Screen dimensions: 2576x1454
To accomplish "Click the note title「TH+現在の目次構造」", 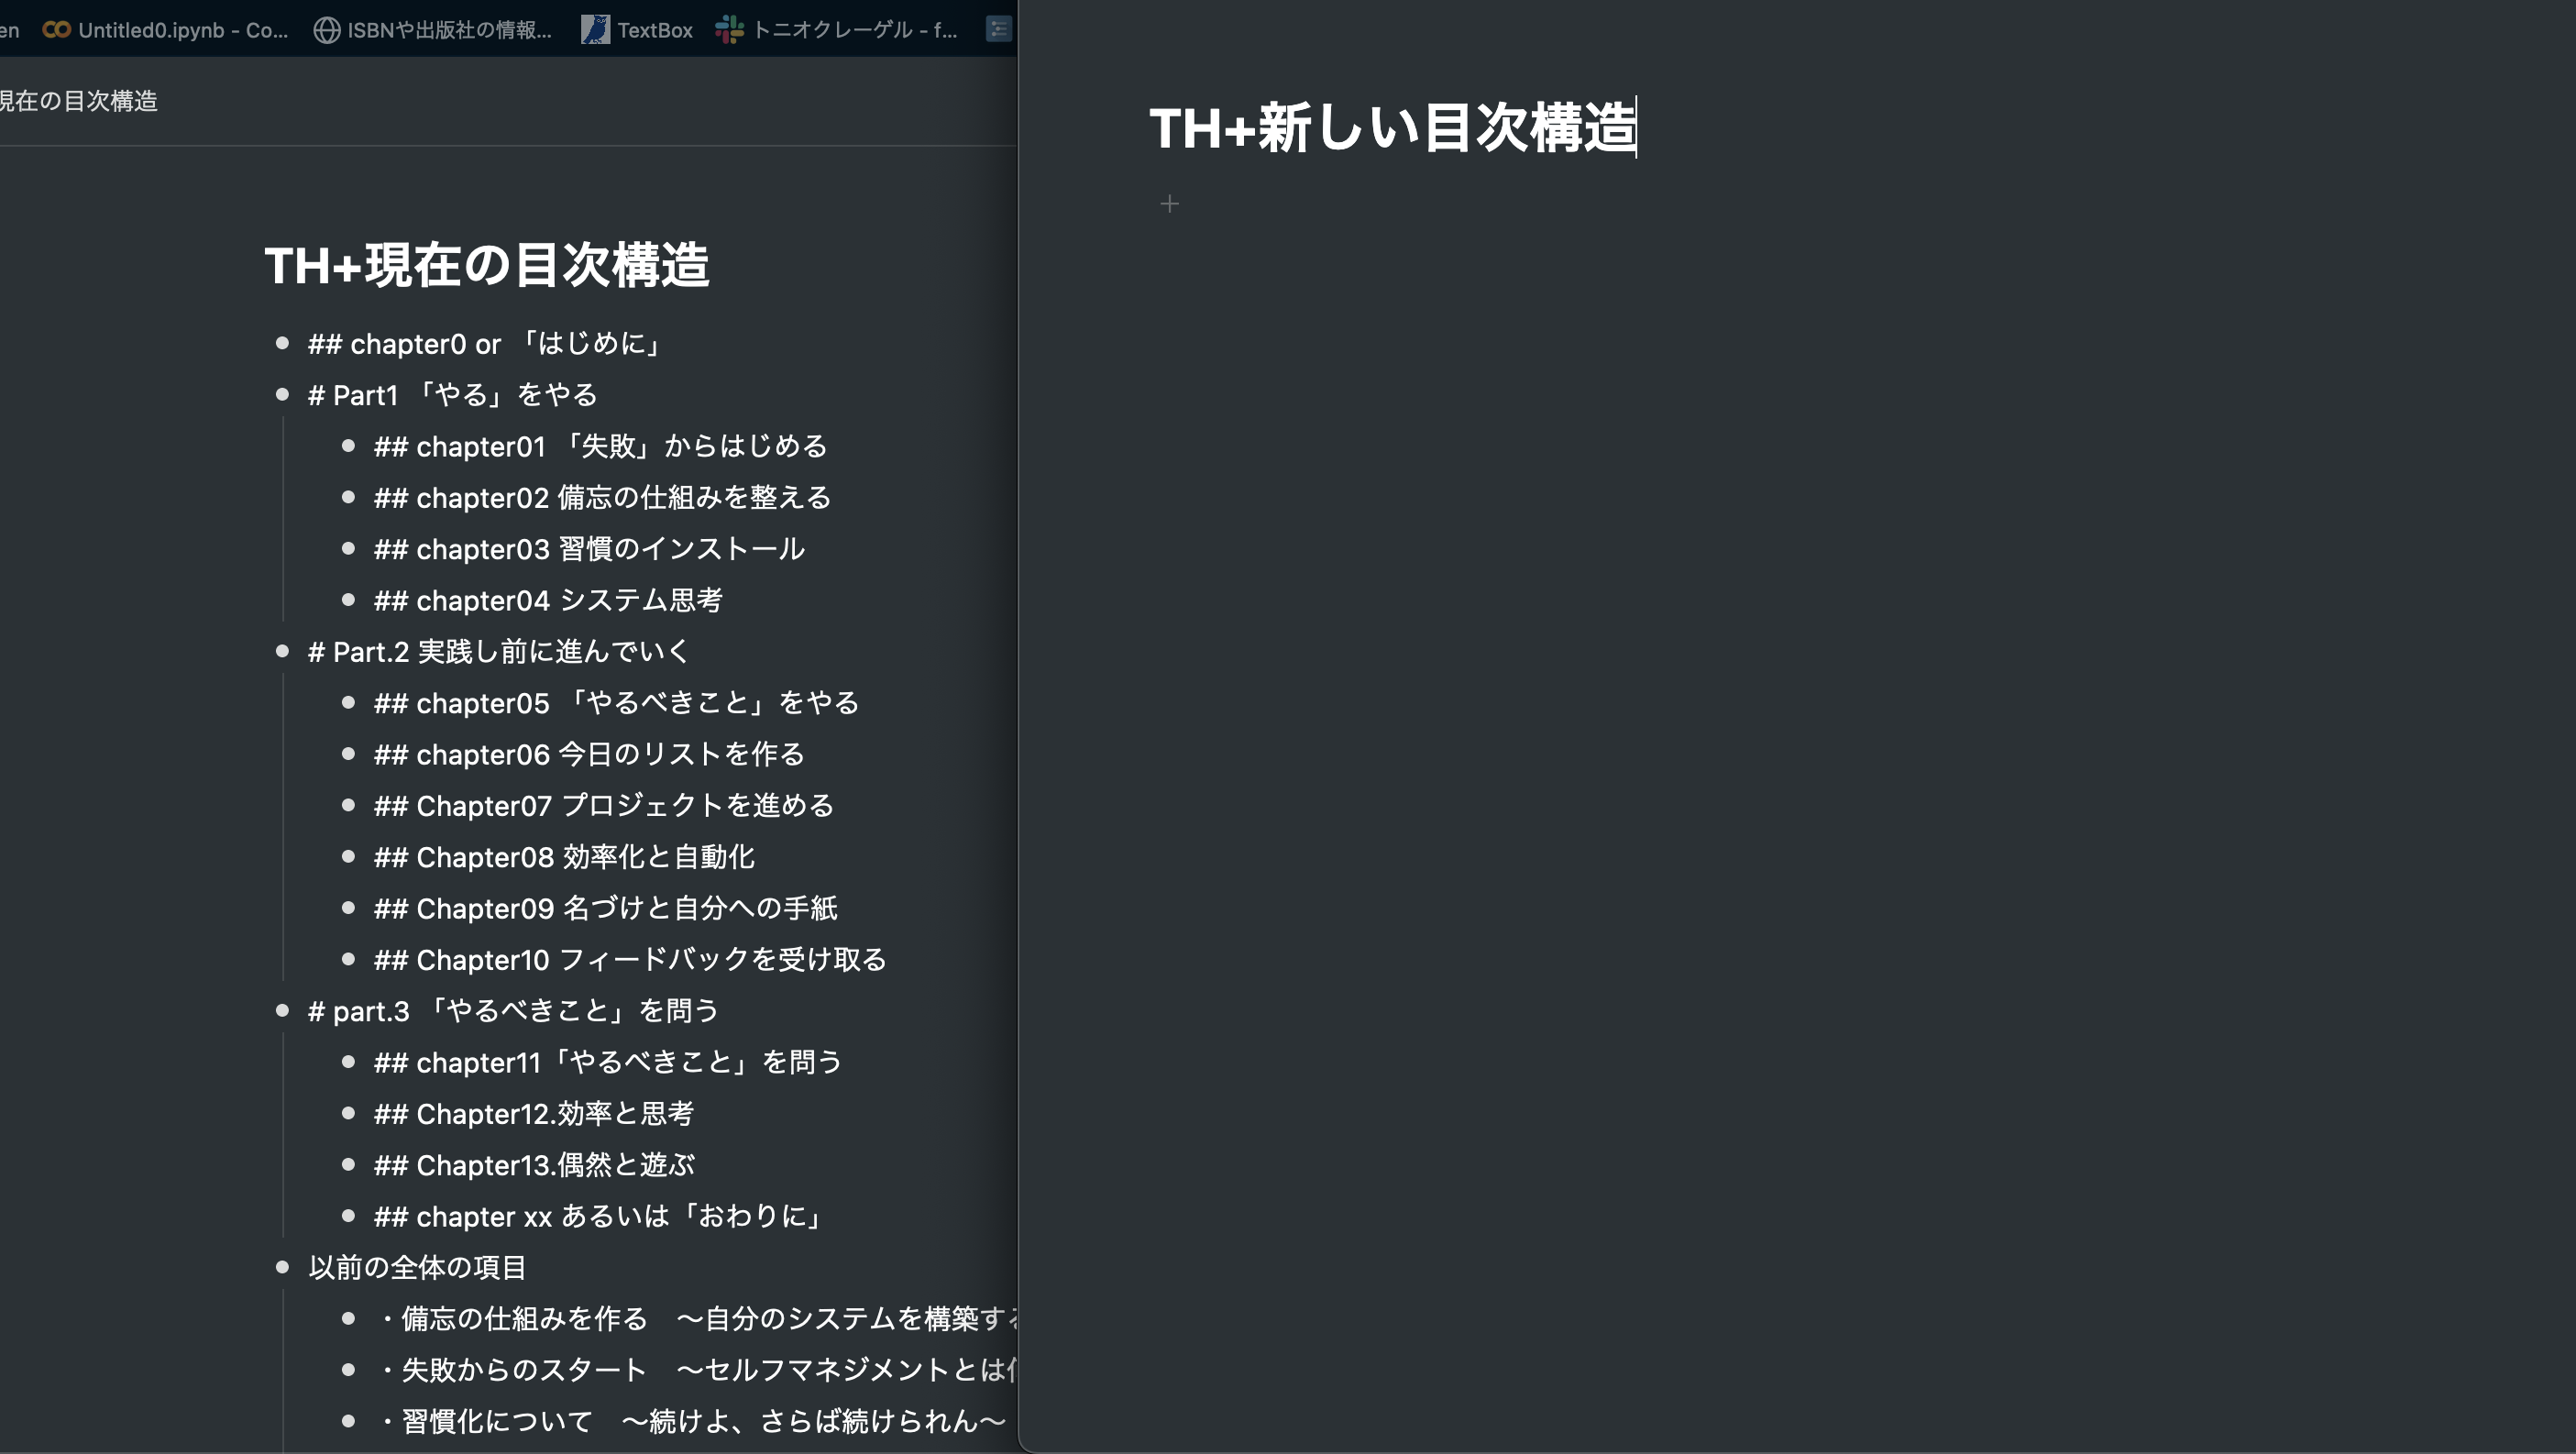I will point(487,264).
